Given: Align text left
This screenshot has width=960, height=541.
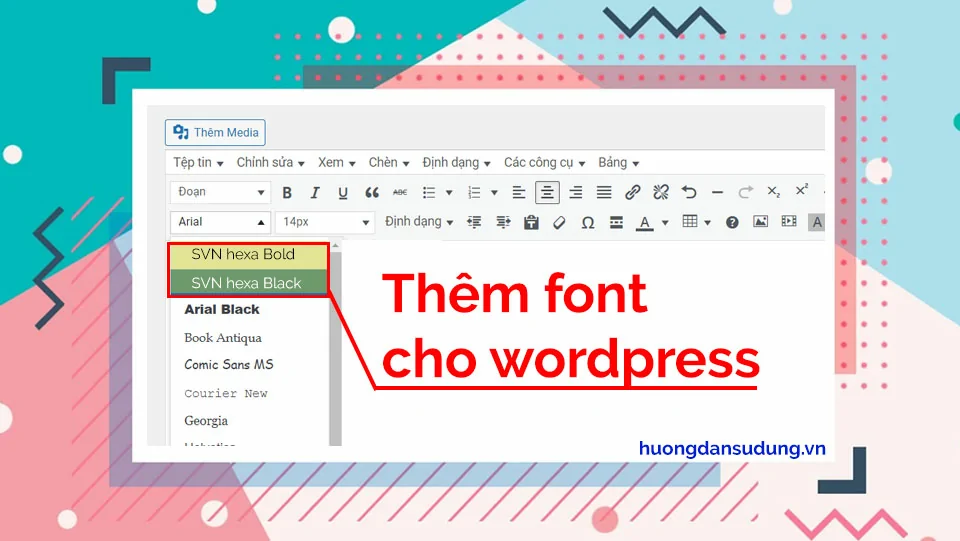Looking at the screenshot, I should coord(519,193).
